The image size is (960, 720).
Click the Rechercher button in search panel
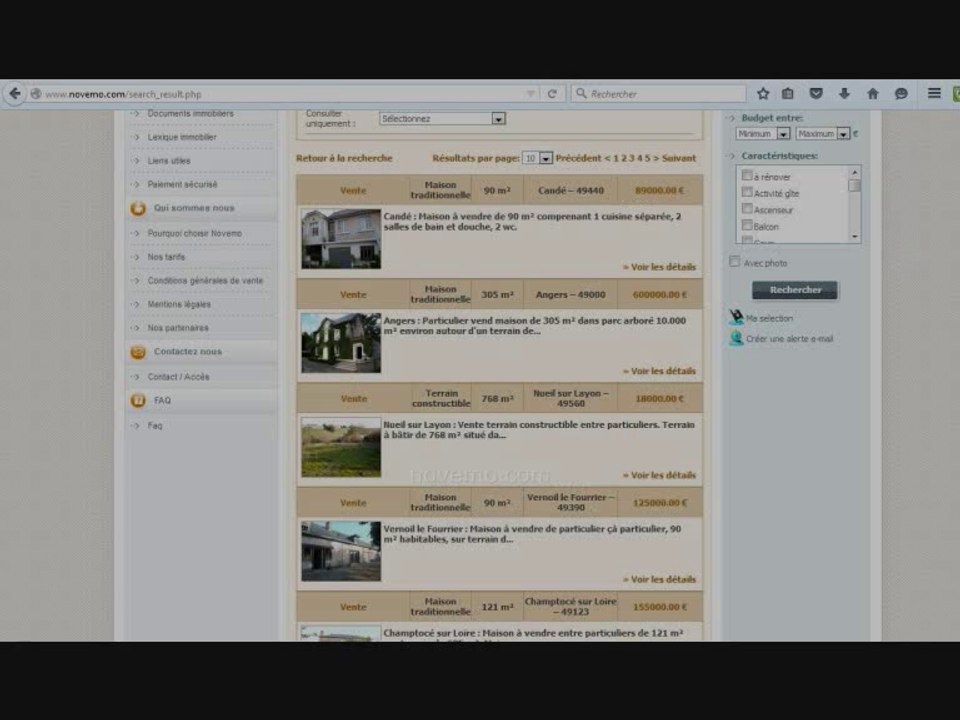click(795, 290)
